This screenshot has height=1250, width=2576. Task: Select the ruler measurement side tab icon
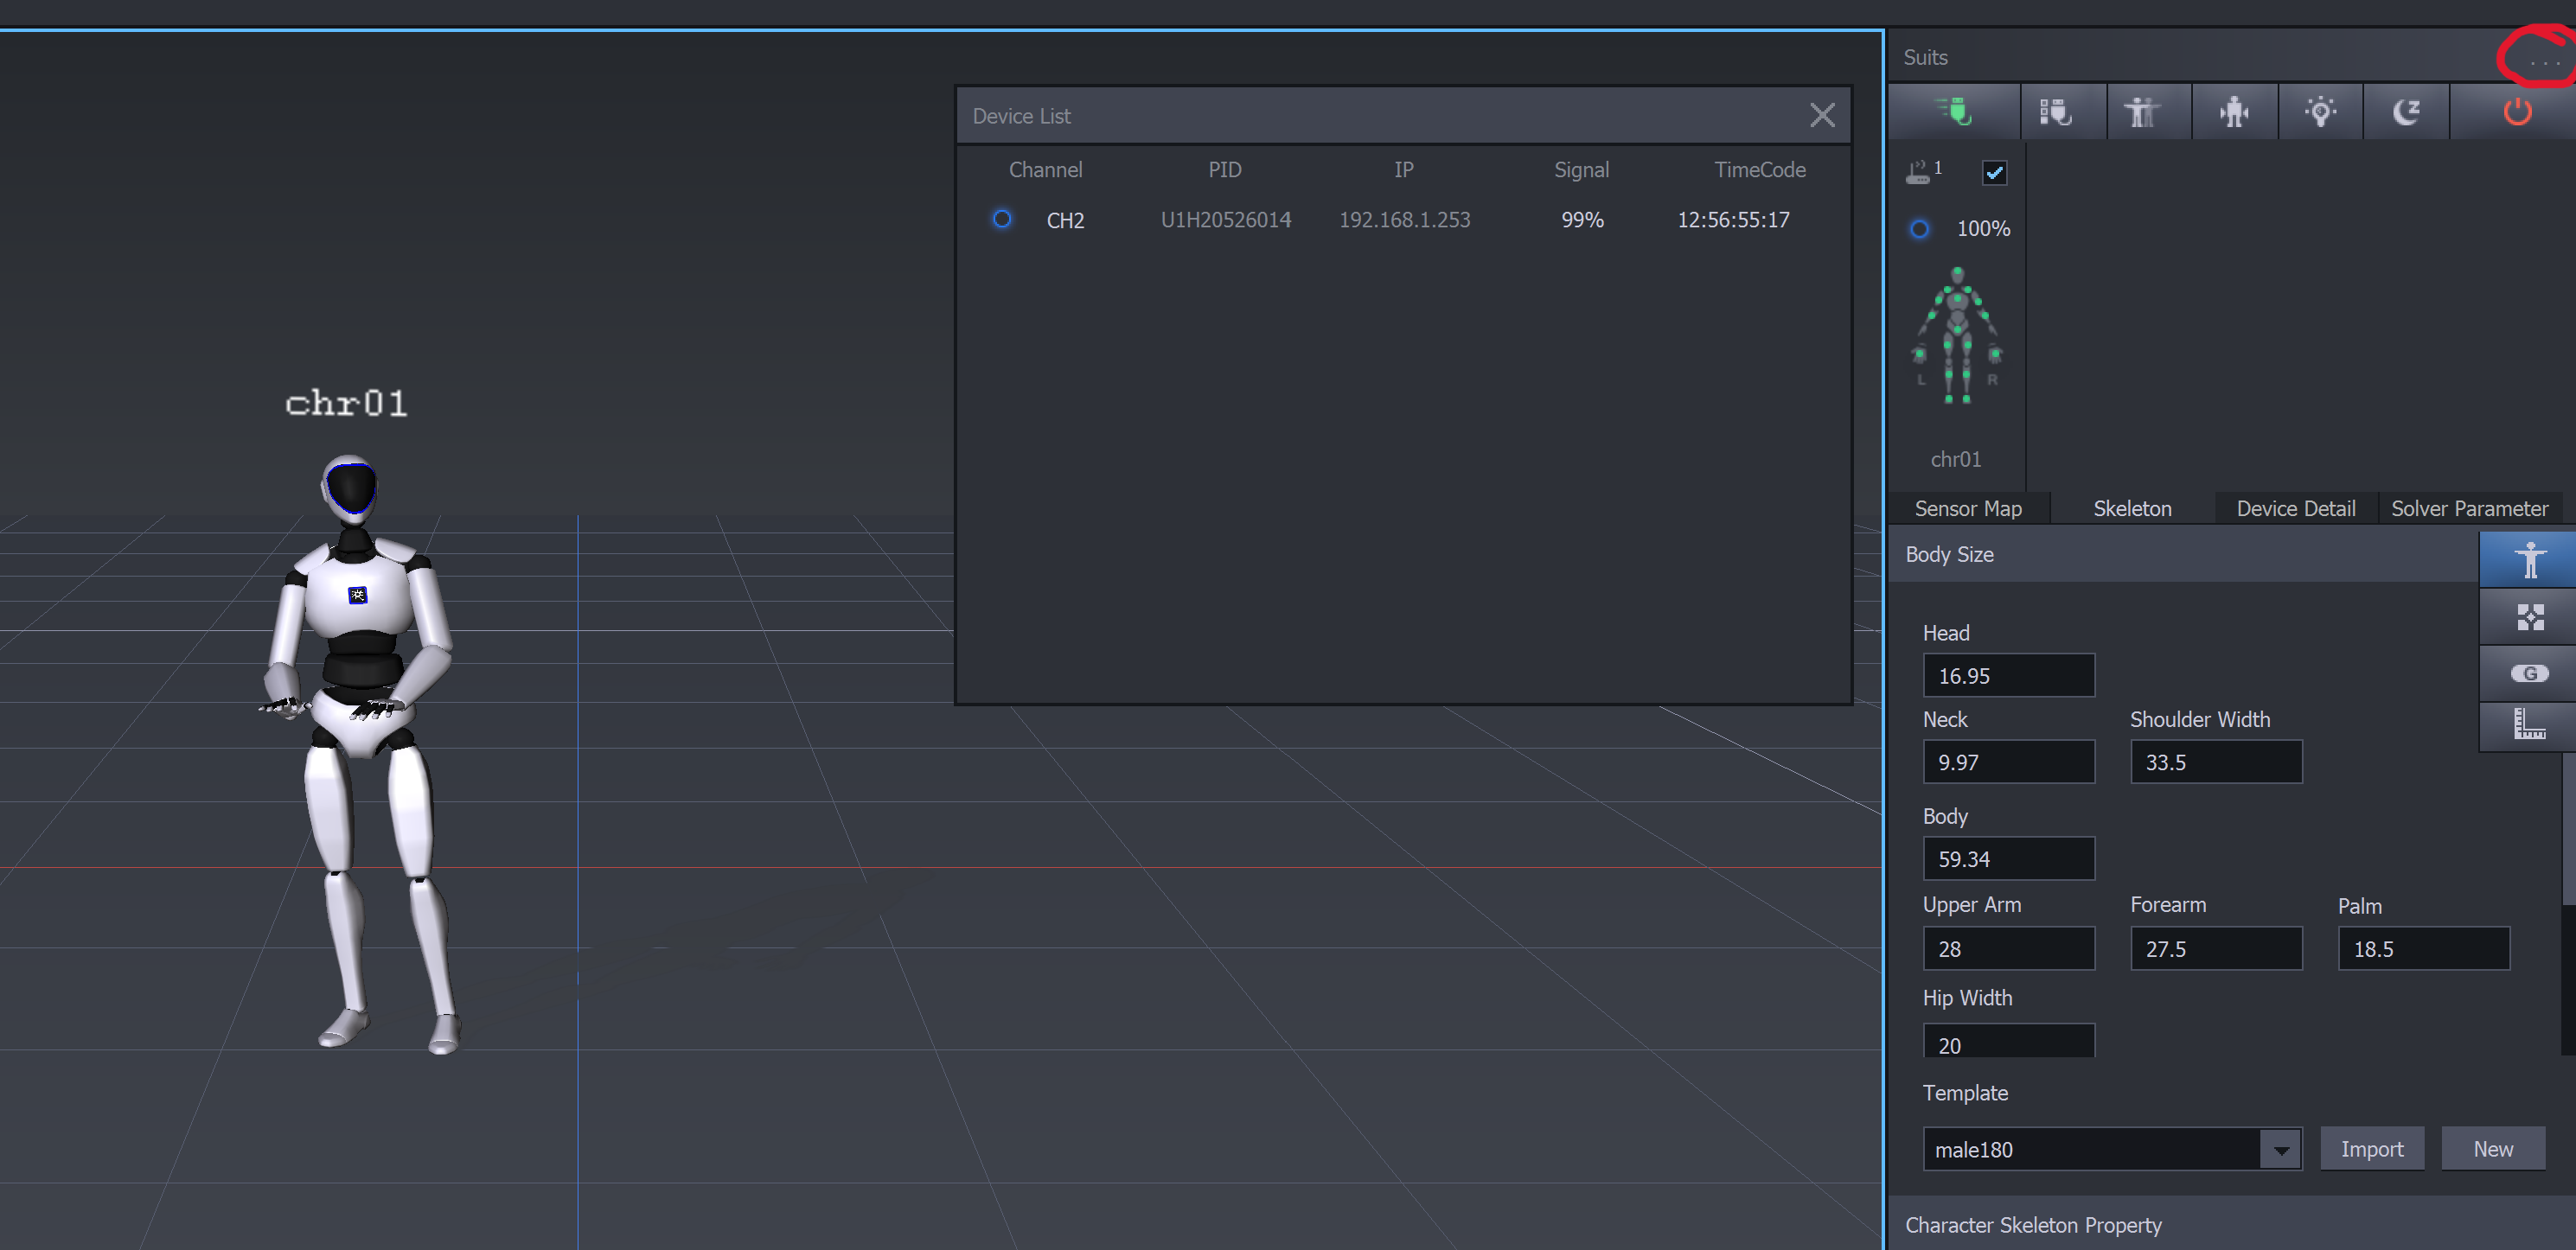[x=2529, y=725]
